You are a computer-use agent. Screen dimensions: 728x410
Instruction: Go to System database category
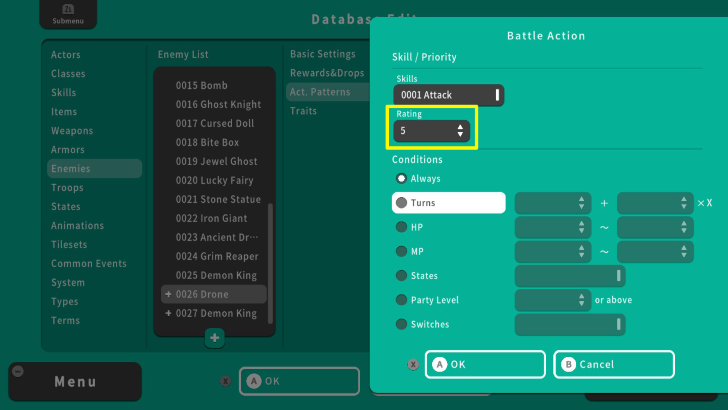pos(68,283)
